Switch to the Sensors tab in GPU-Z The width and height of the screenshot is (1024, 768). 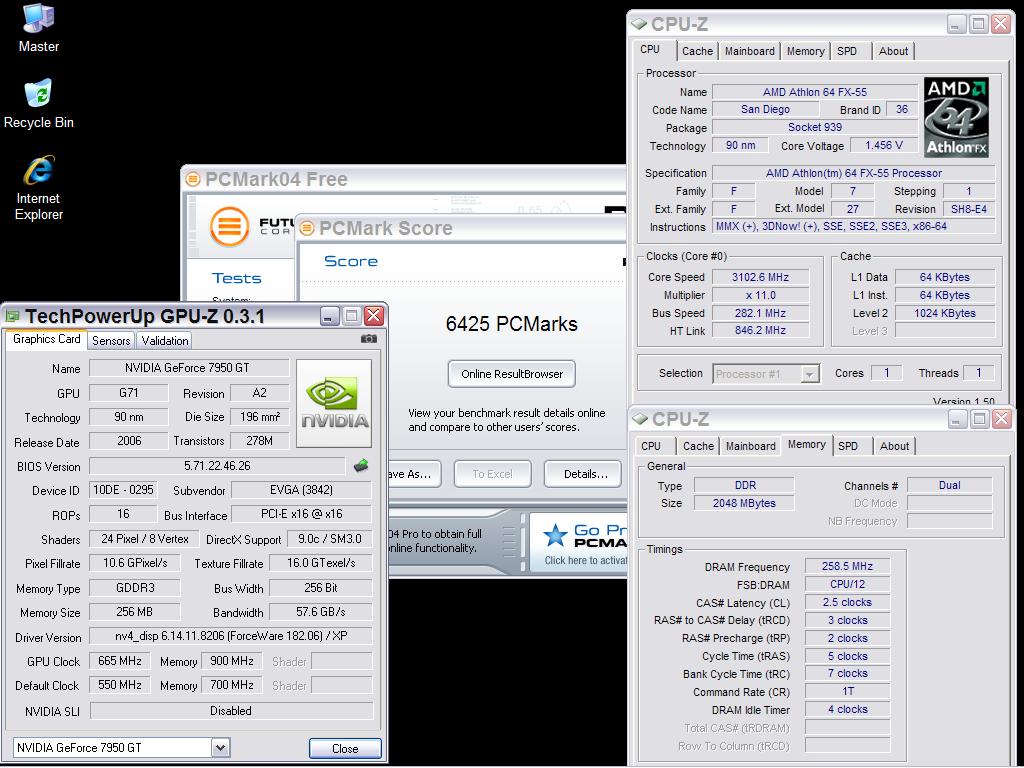pos(111,340)
